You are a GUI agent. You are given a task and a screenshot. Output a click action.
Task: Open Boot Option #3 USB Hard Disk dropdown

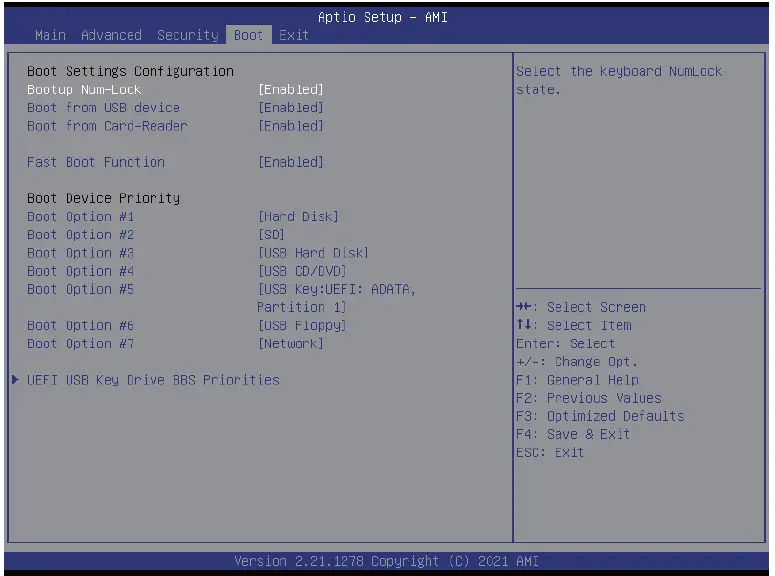[x=313, y=253]
